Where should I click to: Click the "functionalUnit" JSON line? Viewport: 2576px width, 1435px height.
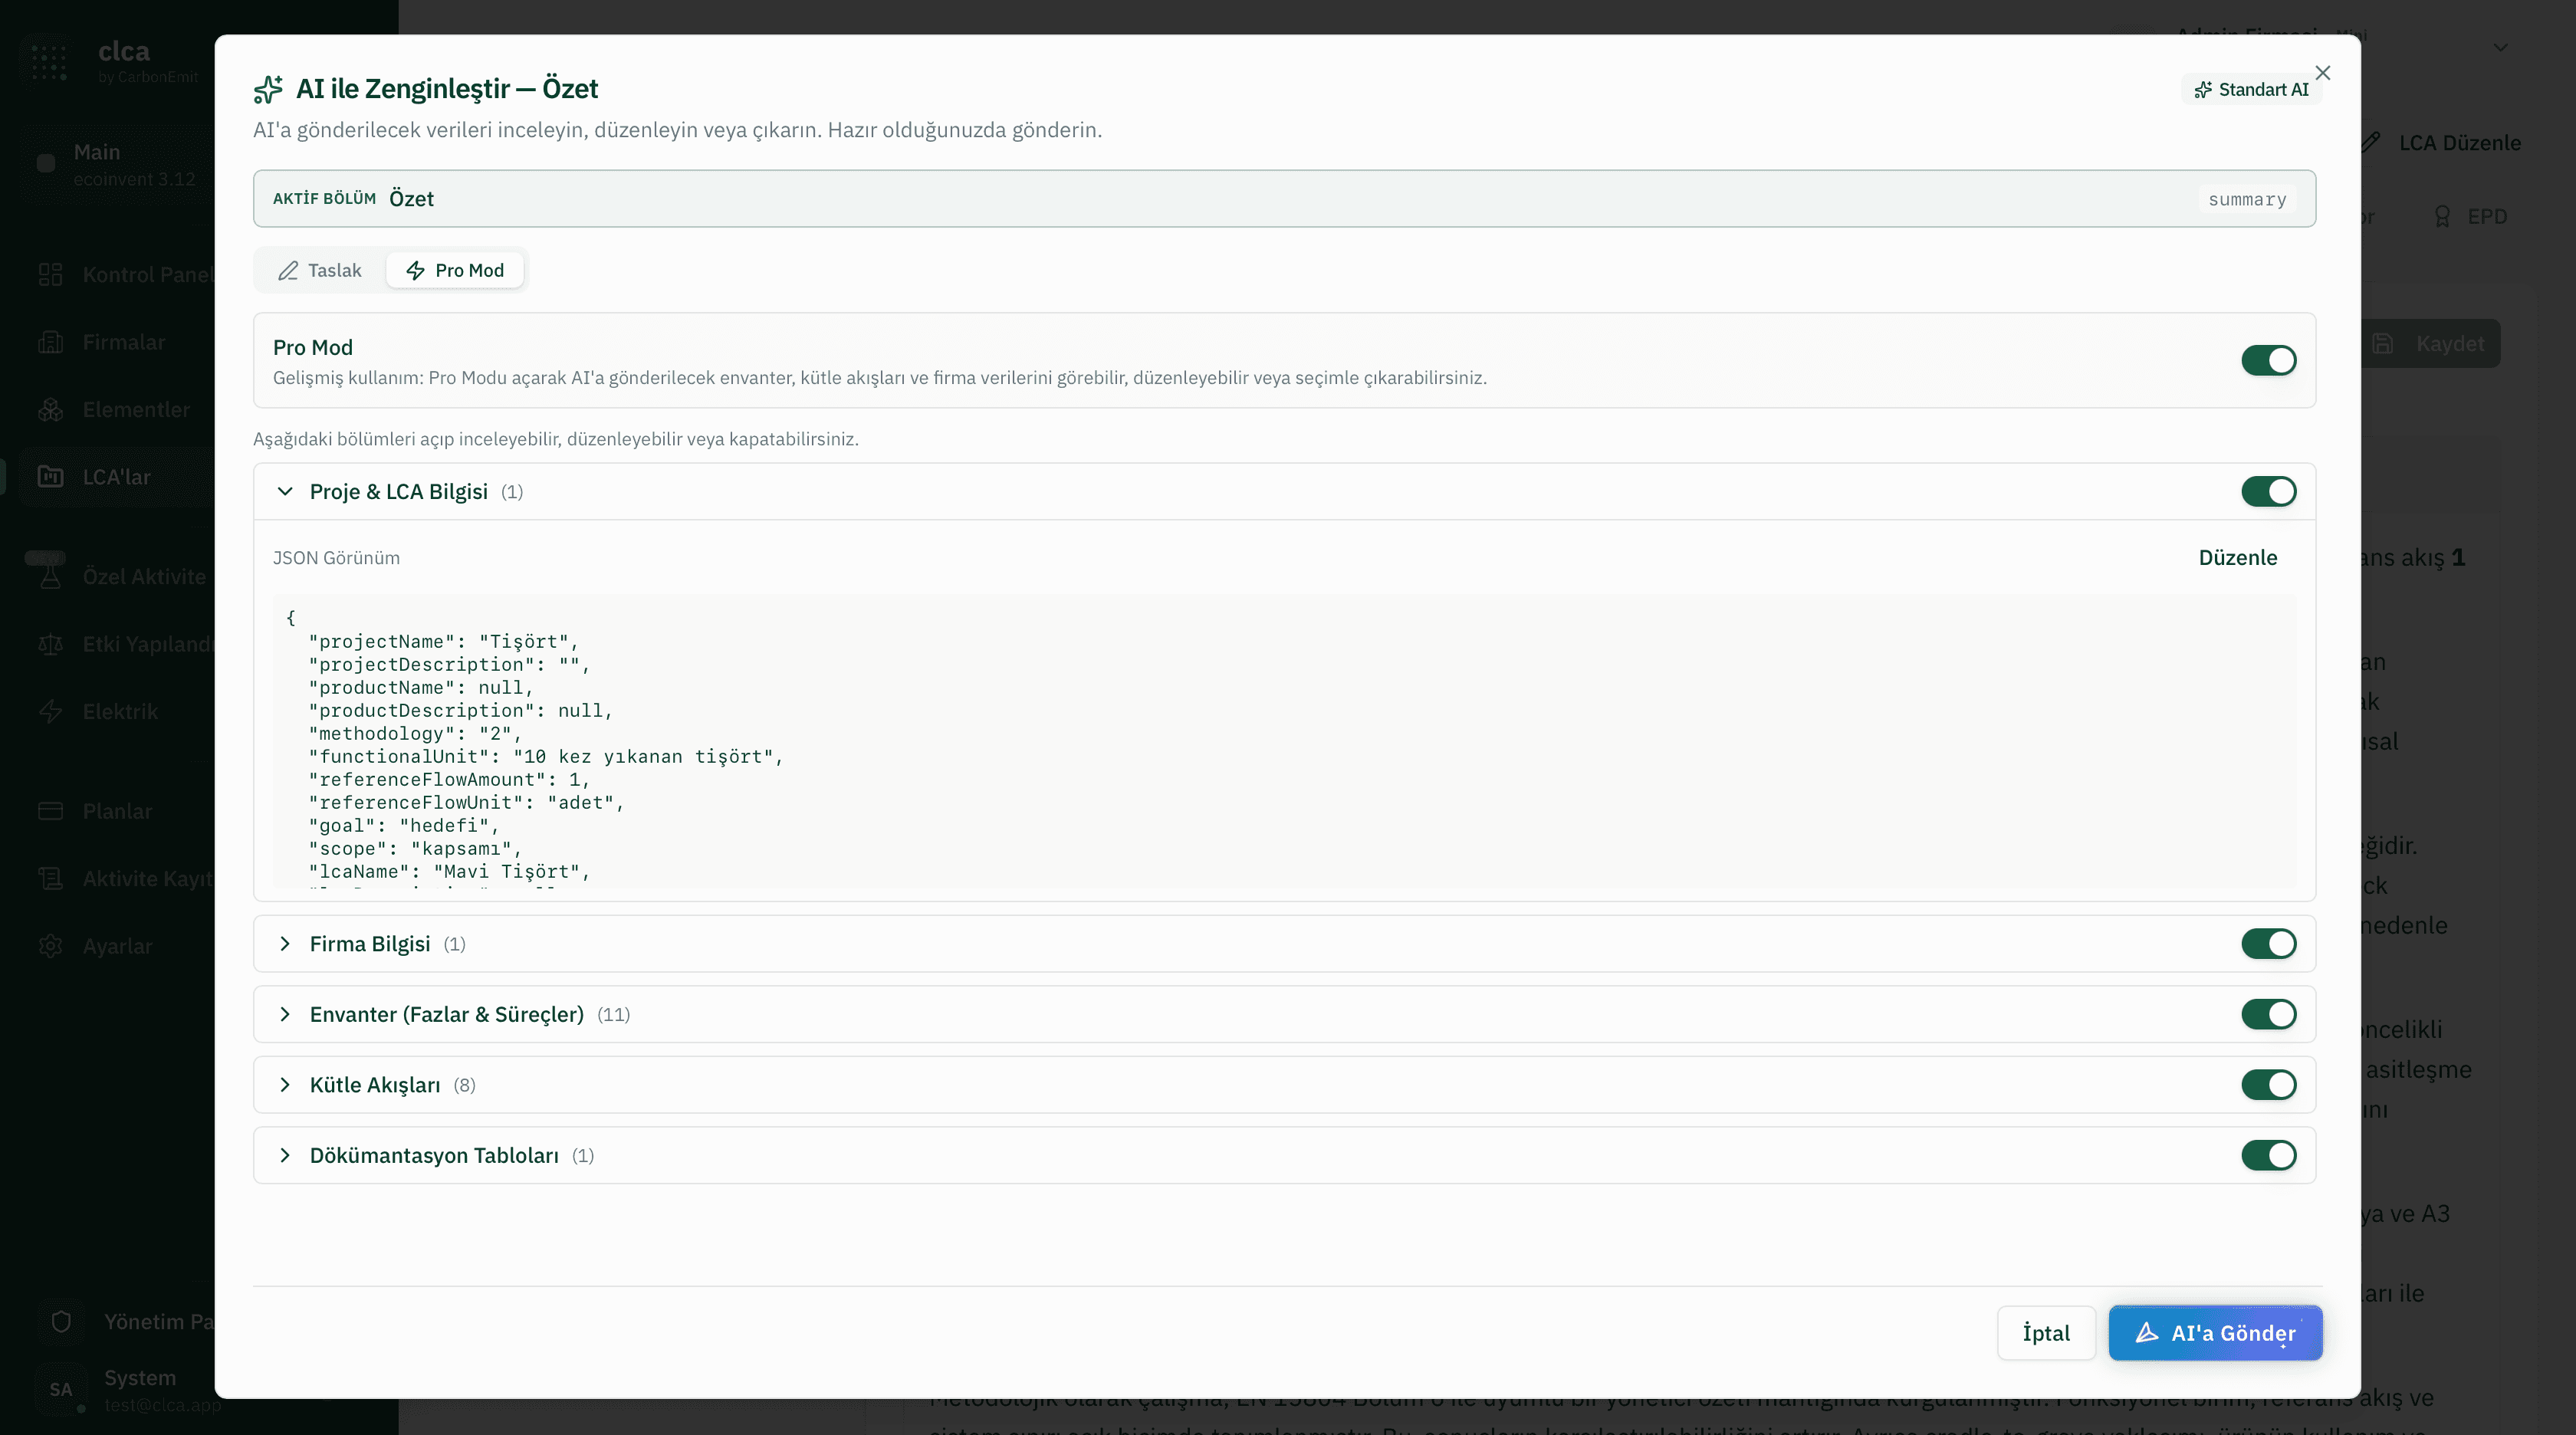pos(546,756)
